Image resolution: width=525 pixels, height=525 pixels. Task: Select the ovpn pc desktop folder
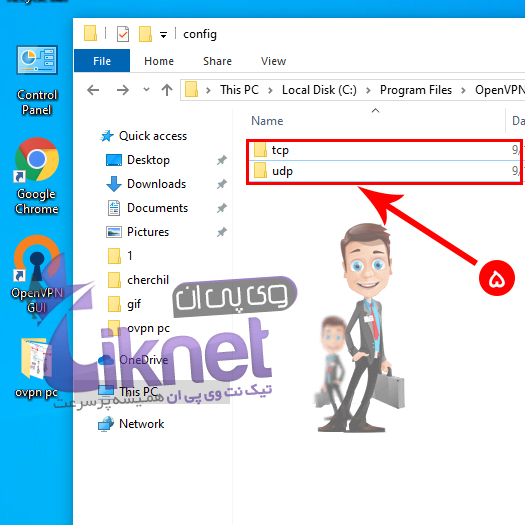point(36,368)
